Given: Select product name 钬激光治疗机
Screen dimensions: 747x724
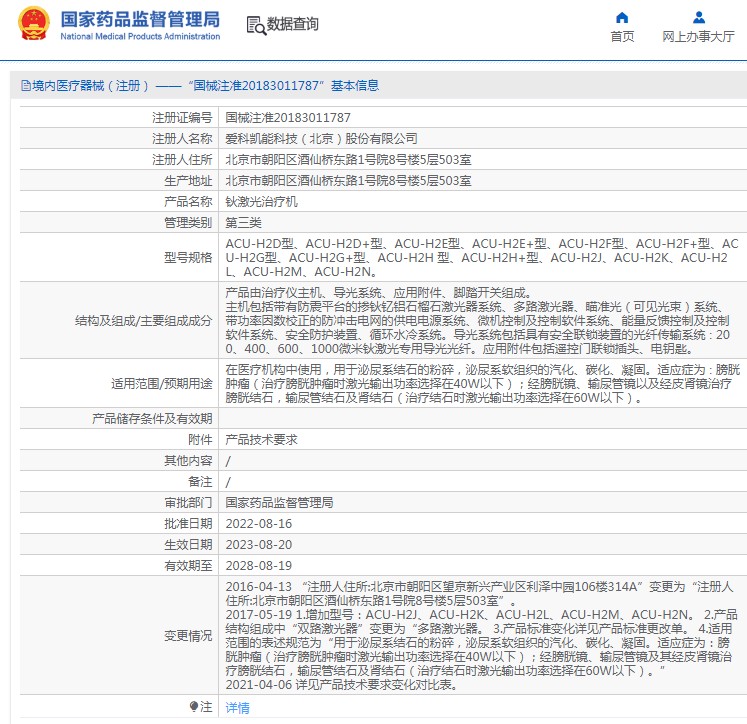Looking at the screenshot, I should (x=262, y=201).
